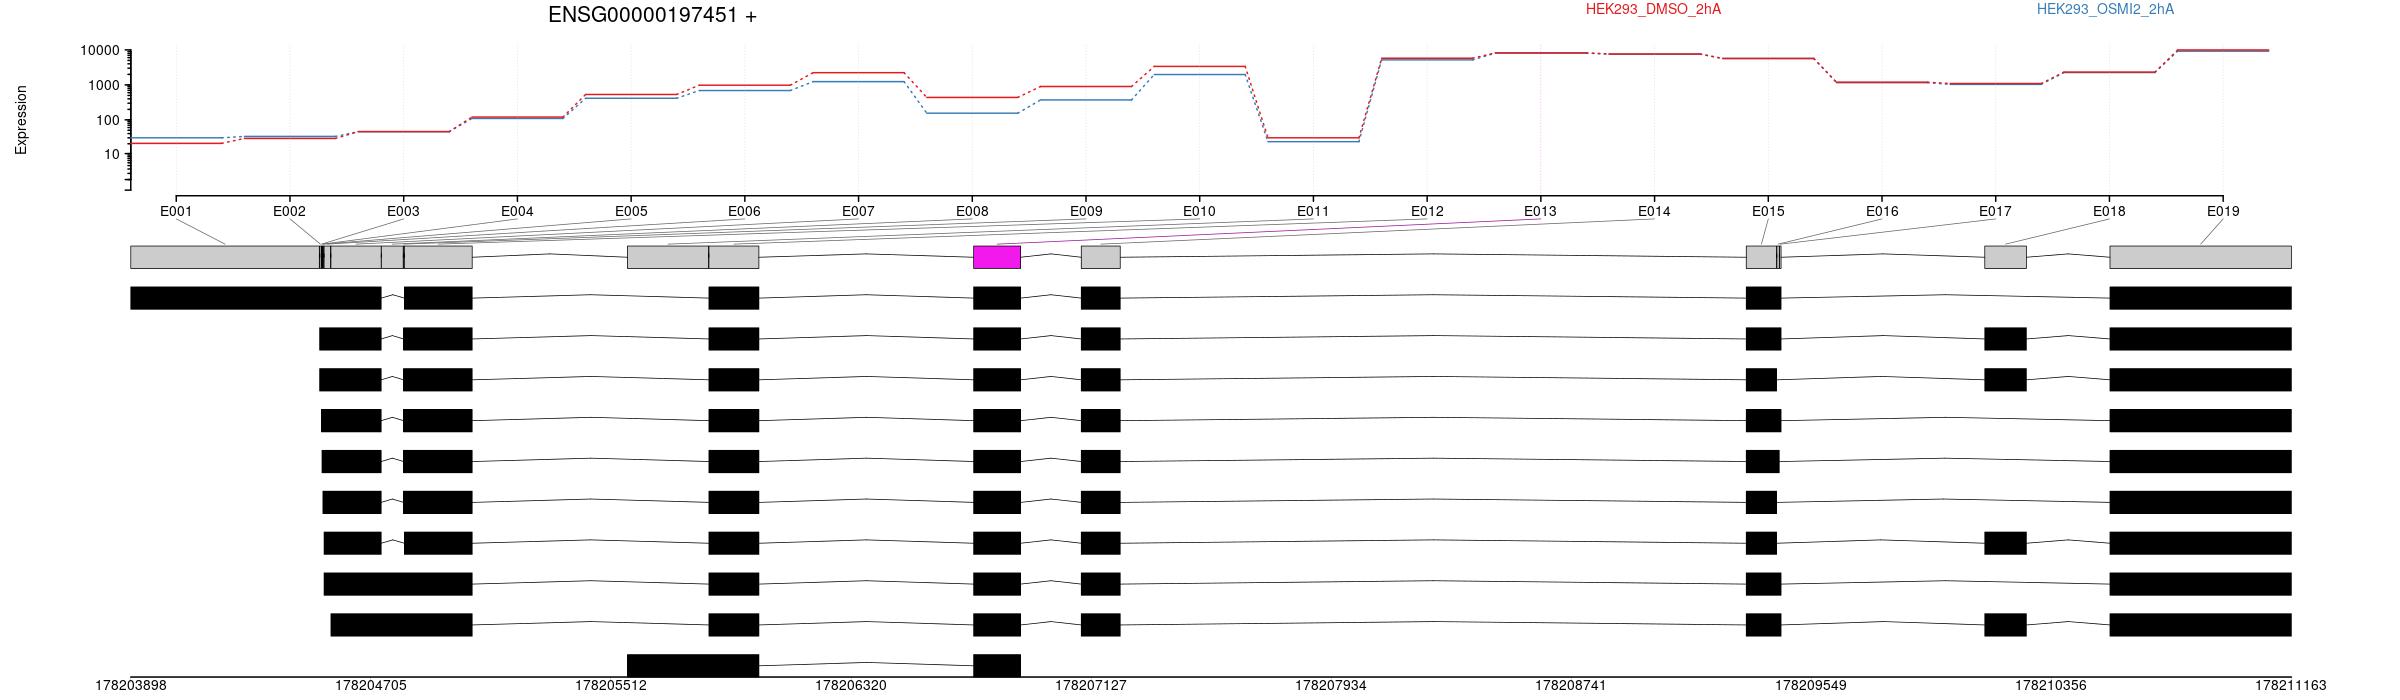Click the magenta highlighted exon box
The image size is (2400, 700).
click(997, 257)
